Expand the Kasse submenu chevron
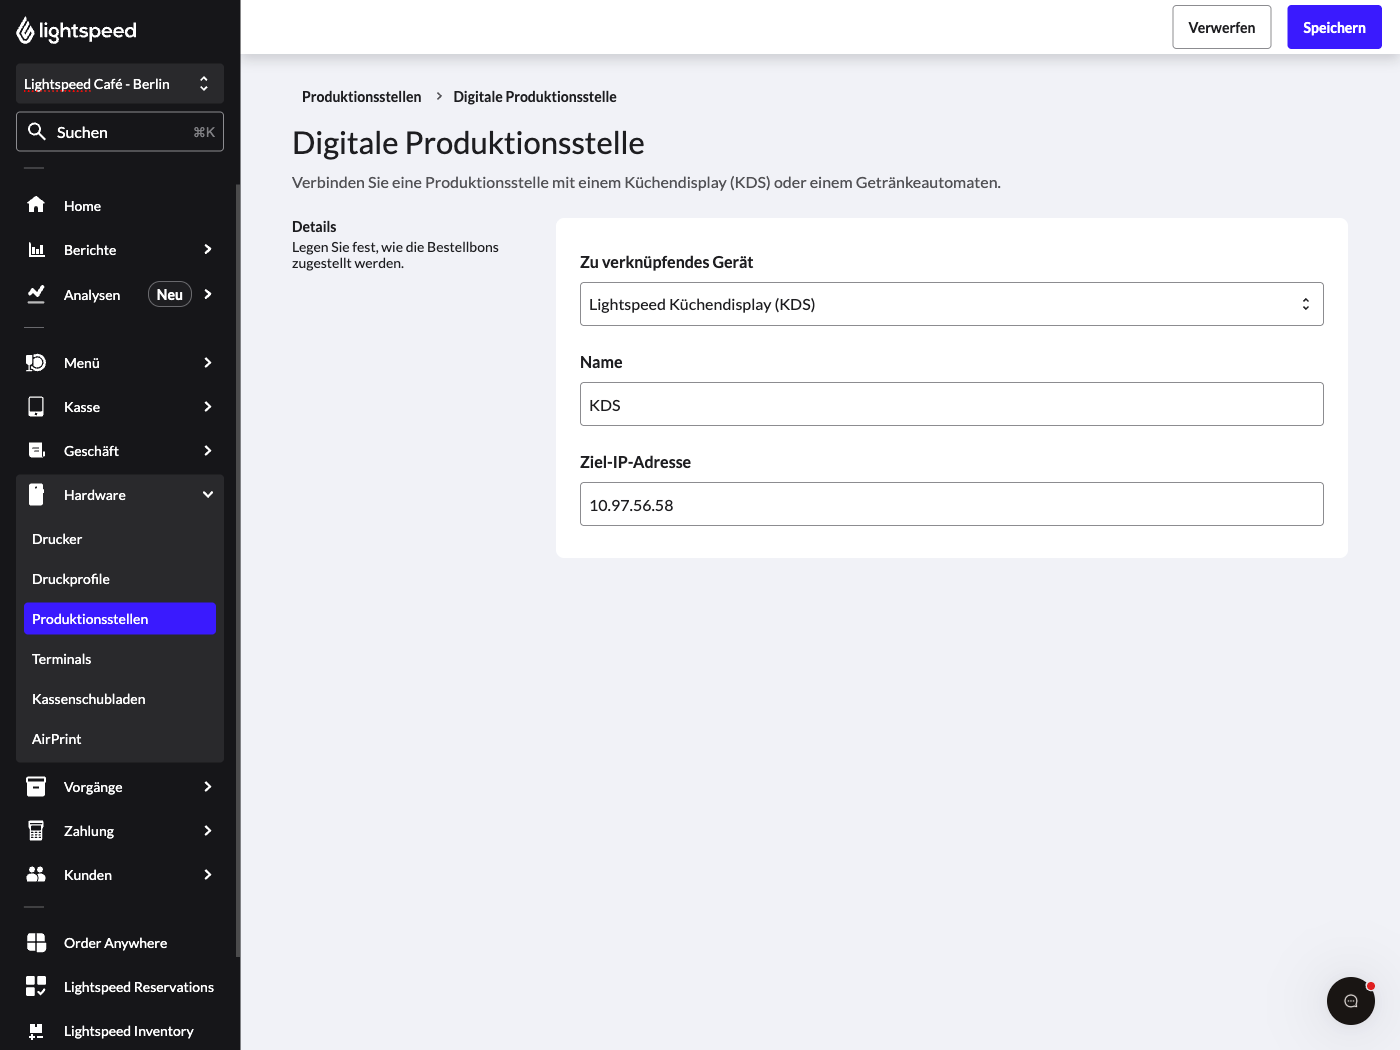 point(208,406)
